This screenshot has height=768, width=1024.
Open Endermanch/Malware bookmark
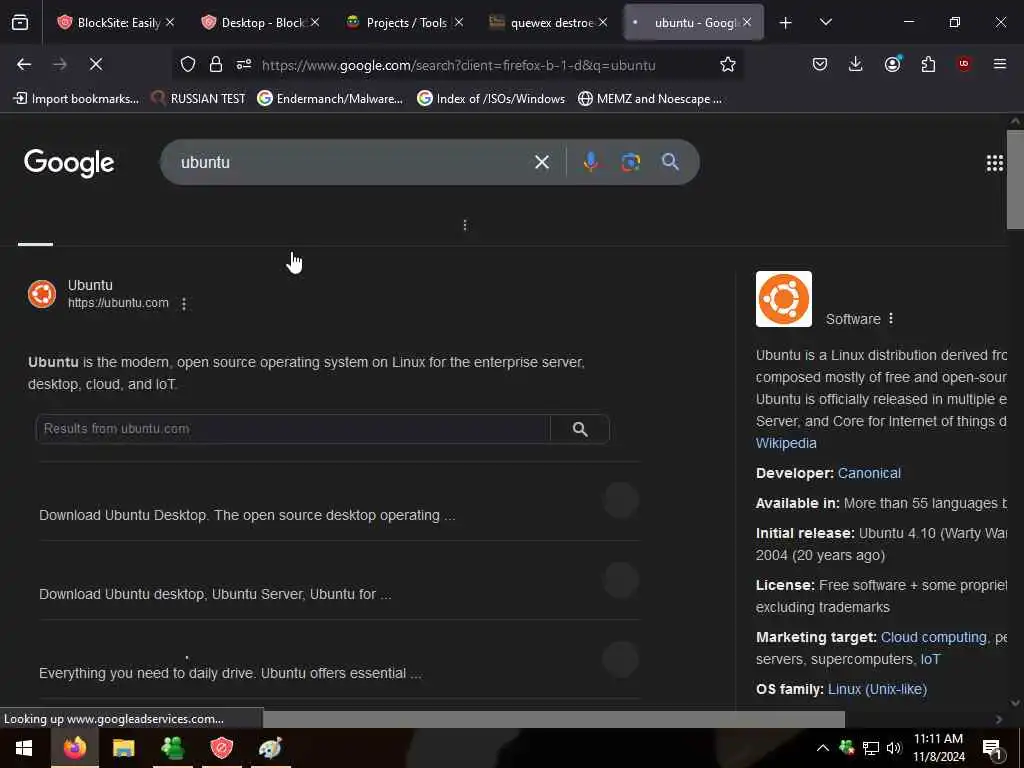point(330,99)
